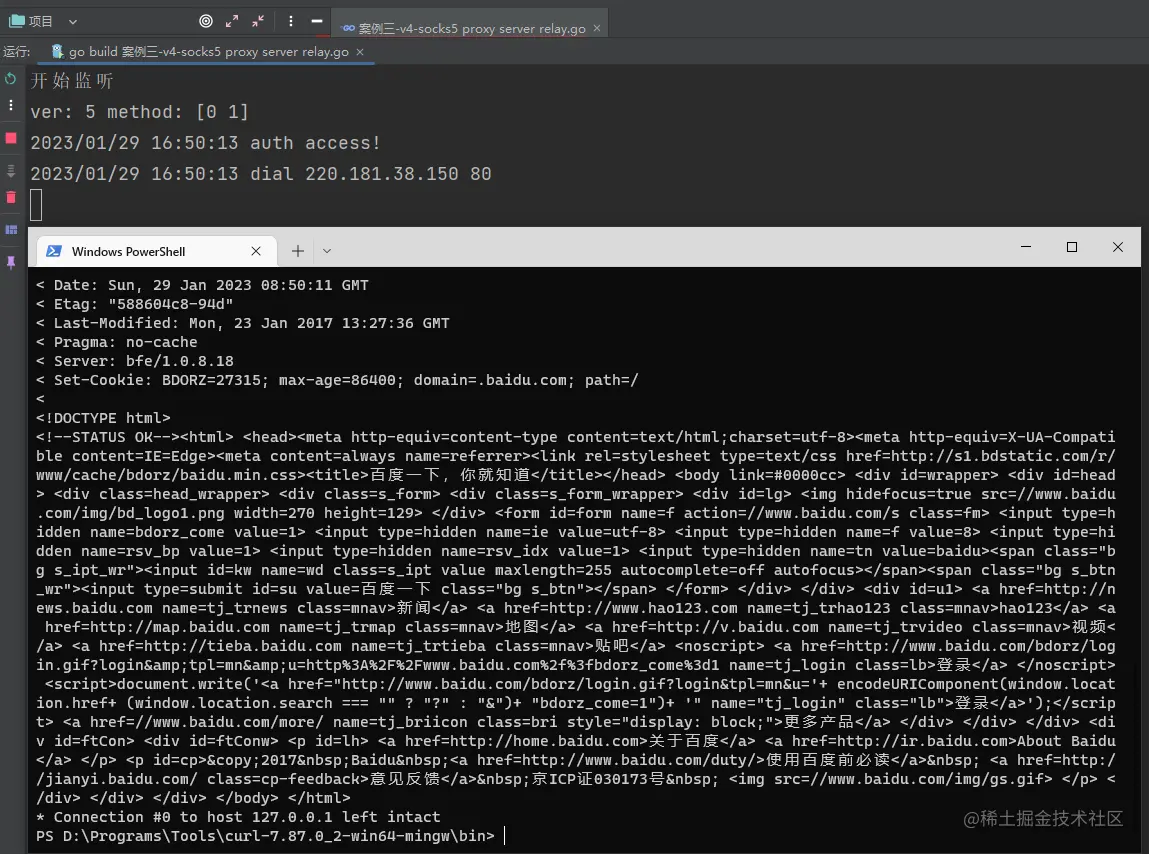Image resolution: width=1149 pixels, height=854 pixels.
Task: Click the Etag header line
Action: 135,303
